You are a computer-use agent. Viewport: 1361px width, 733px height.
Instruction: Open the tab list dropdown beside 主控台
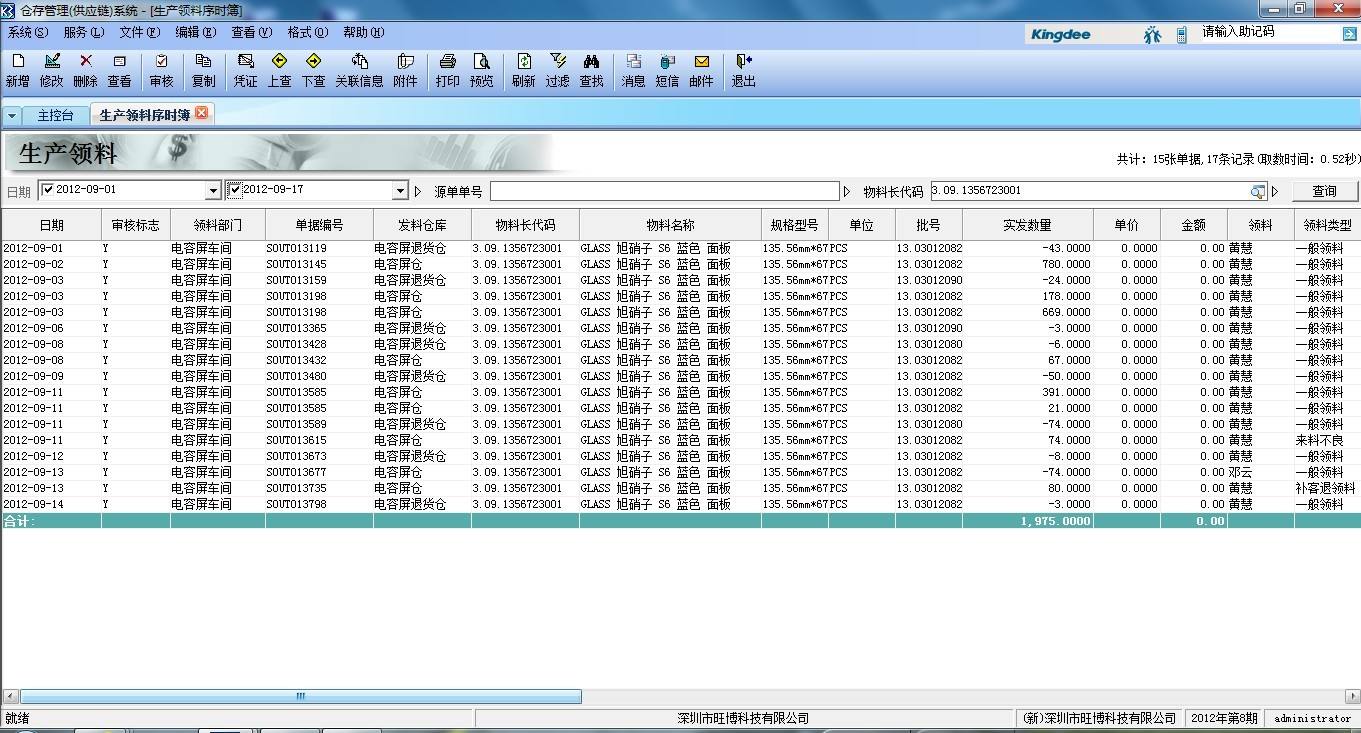pyautogui.click(x=12, y=116)
